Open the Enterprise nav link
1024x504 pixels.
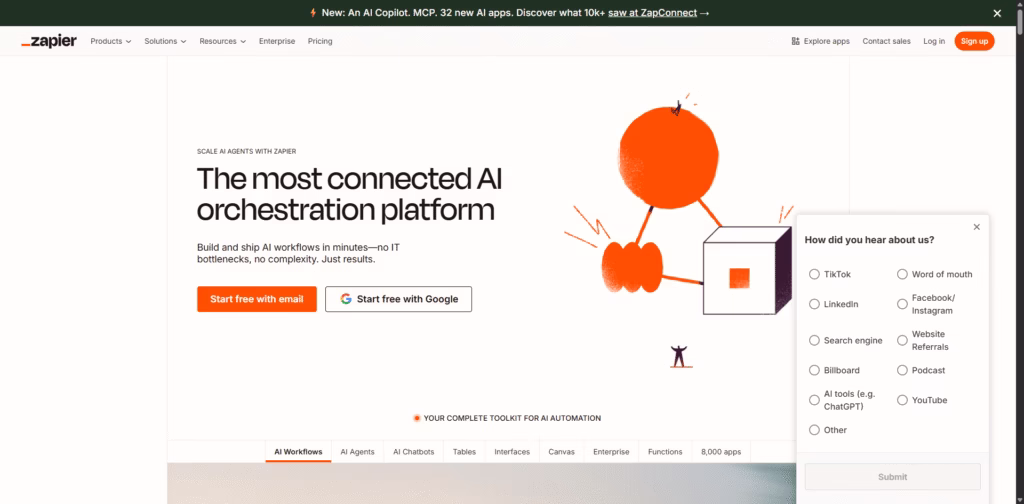coord(277,41)
